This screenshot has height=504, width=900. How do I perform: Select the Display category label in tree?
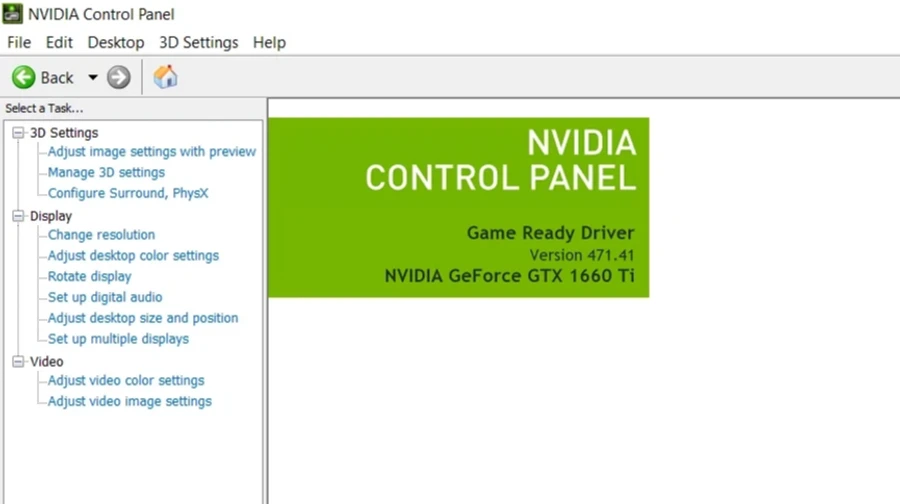[51, 216]
